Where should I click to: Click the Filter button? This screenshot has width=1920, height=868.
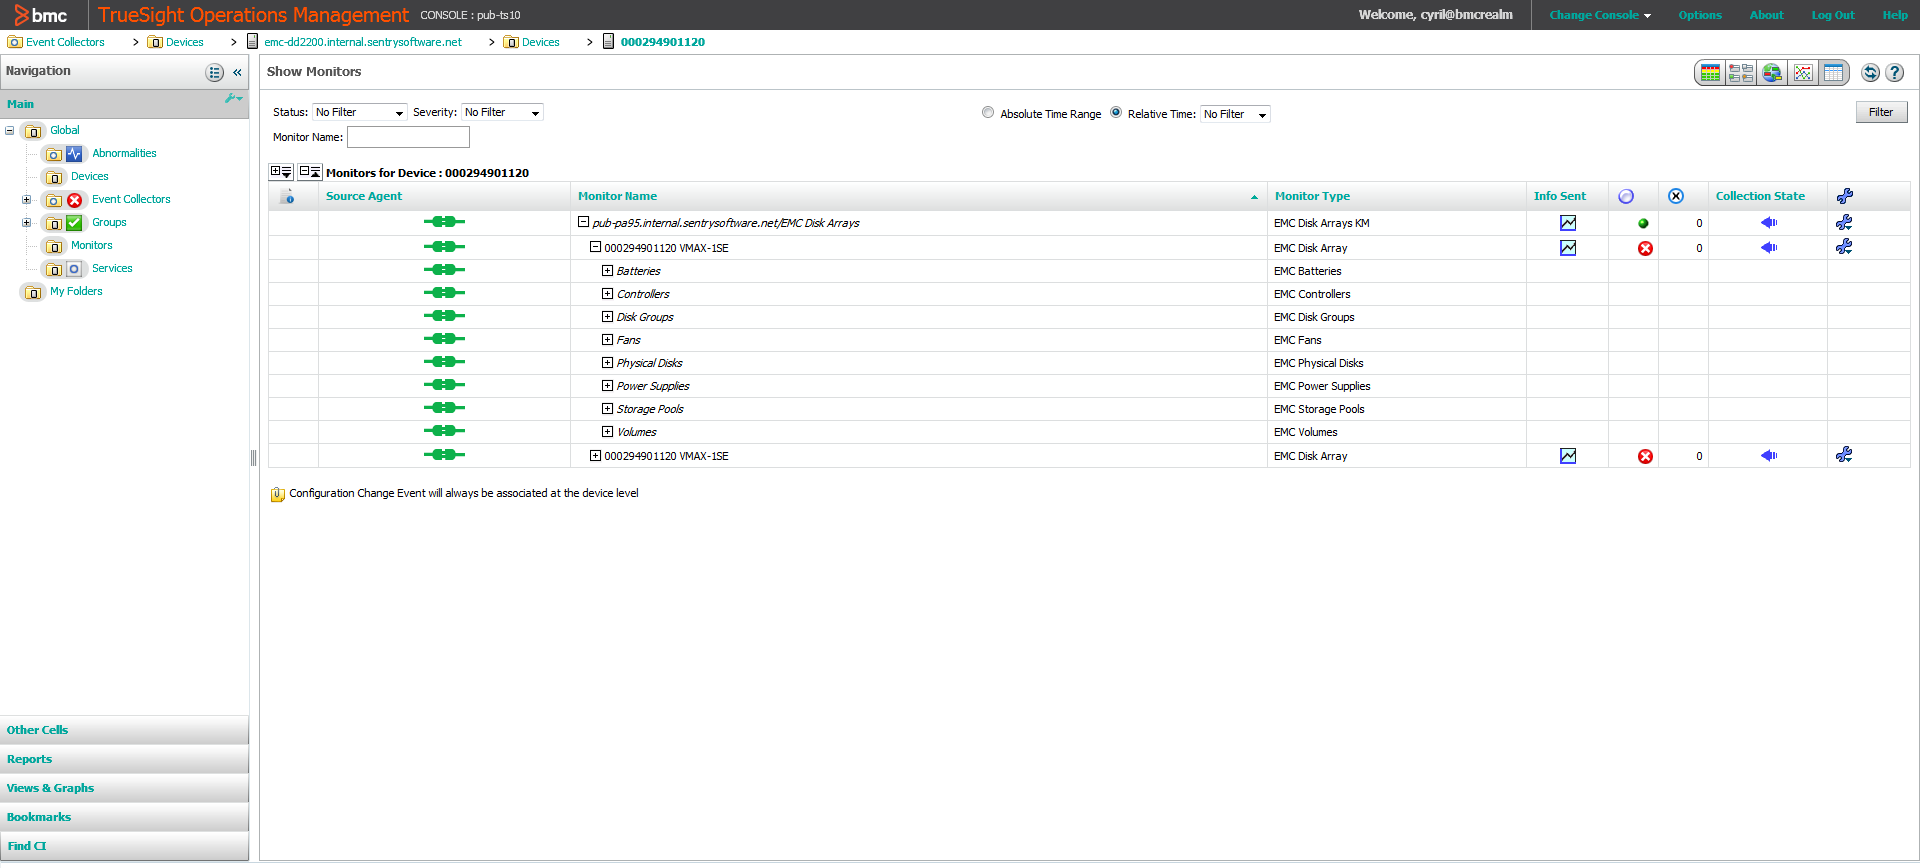(1881, 112)
